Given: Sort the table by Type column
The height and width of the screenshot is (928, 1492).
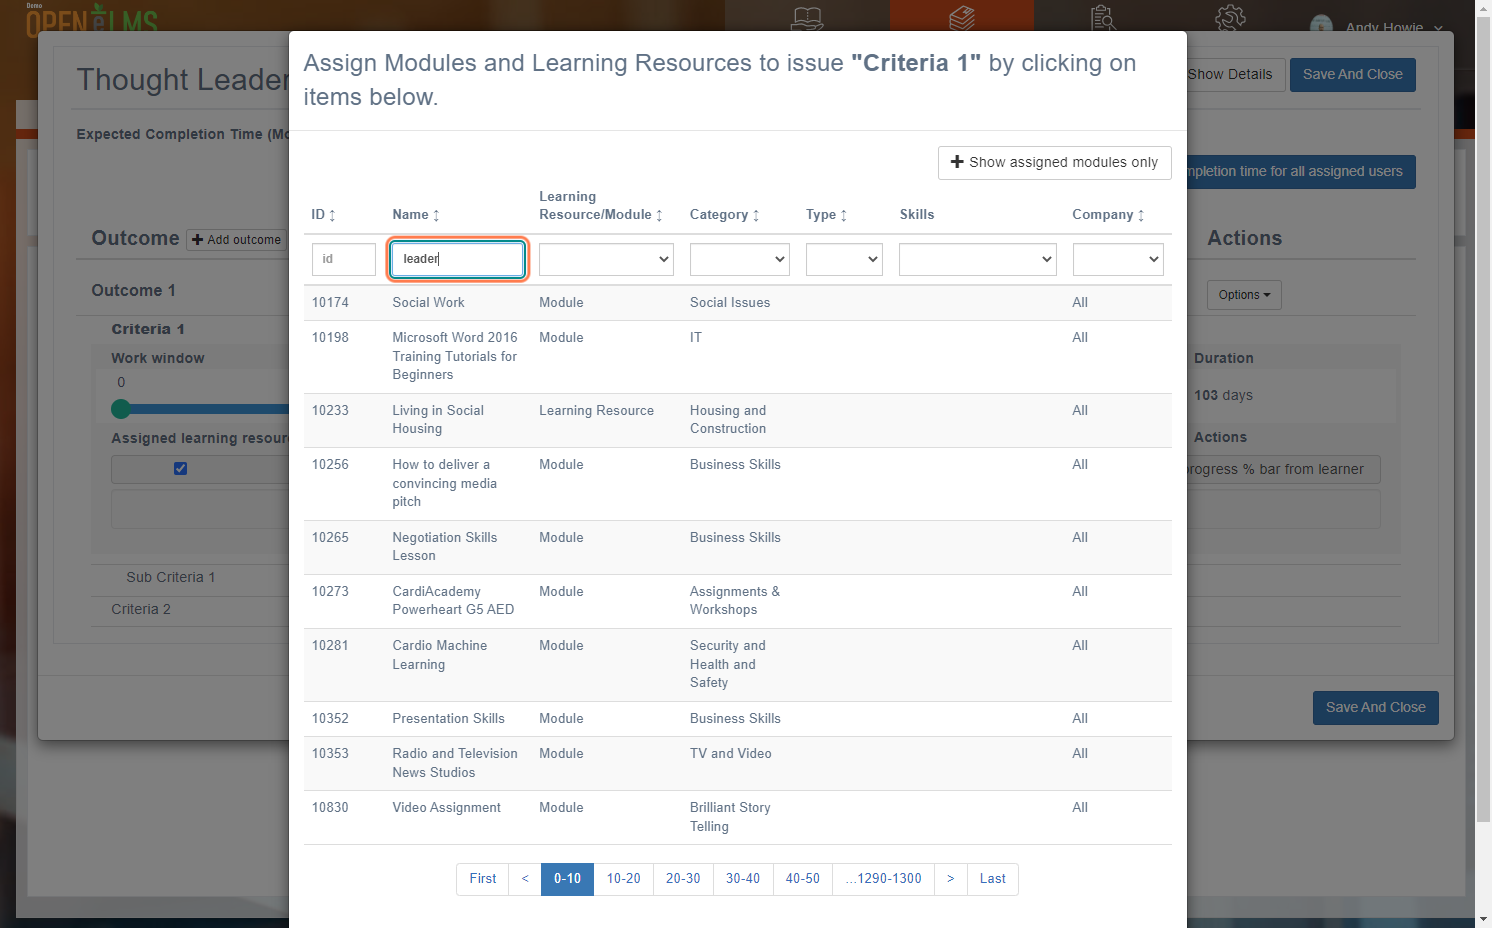Looking at the screenshot, I should (x=827, y=215).
